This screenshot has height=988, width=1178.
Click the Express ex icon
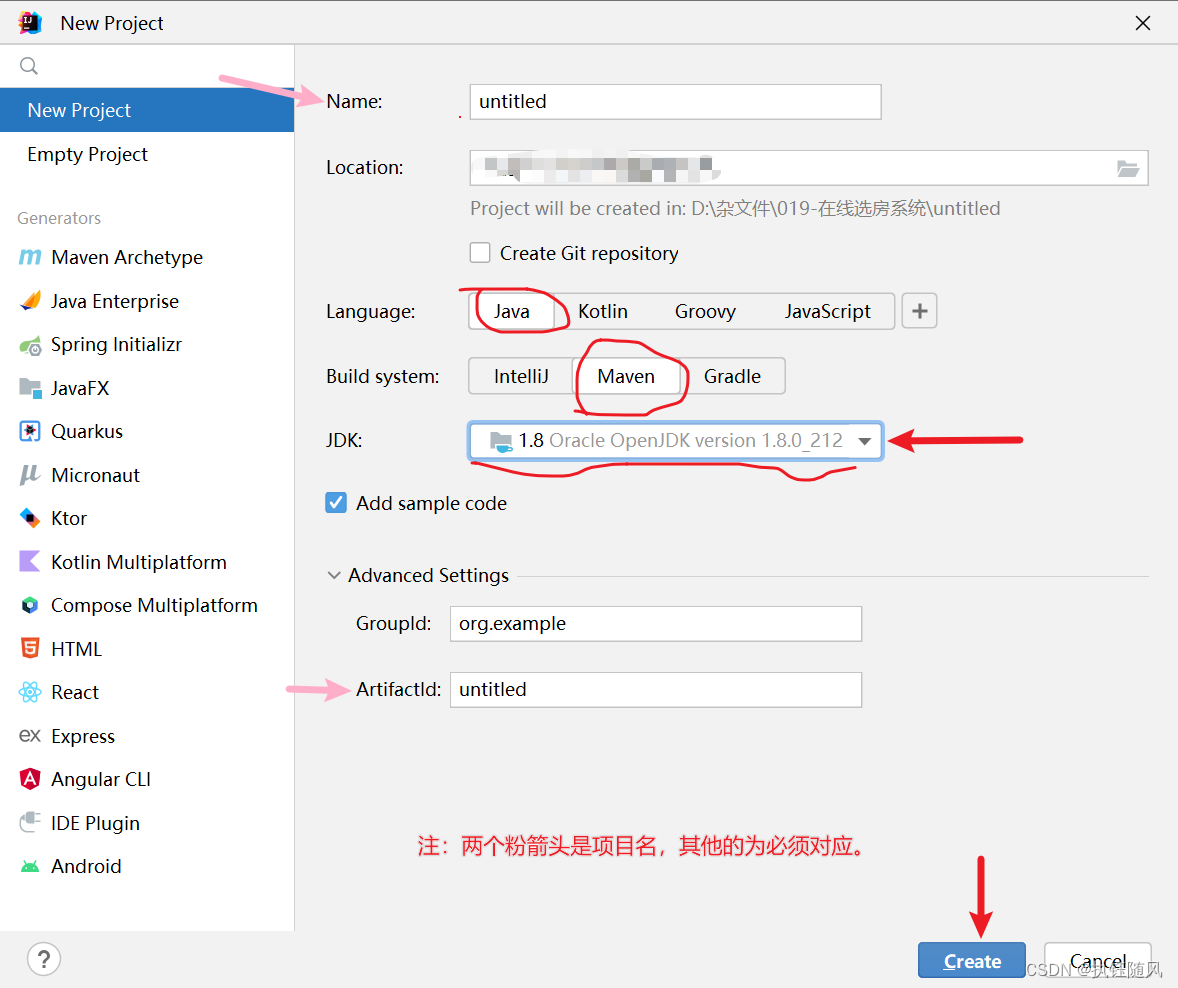(30, 736)
